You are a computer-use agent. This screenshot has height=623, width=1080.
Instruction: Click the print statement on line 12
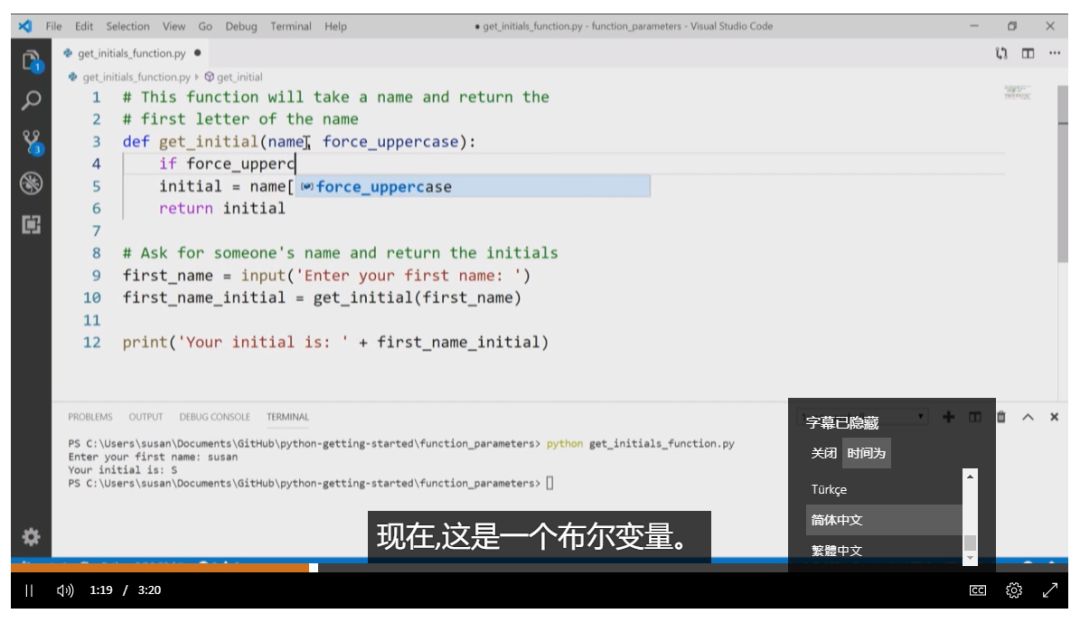335,342
